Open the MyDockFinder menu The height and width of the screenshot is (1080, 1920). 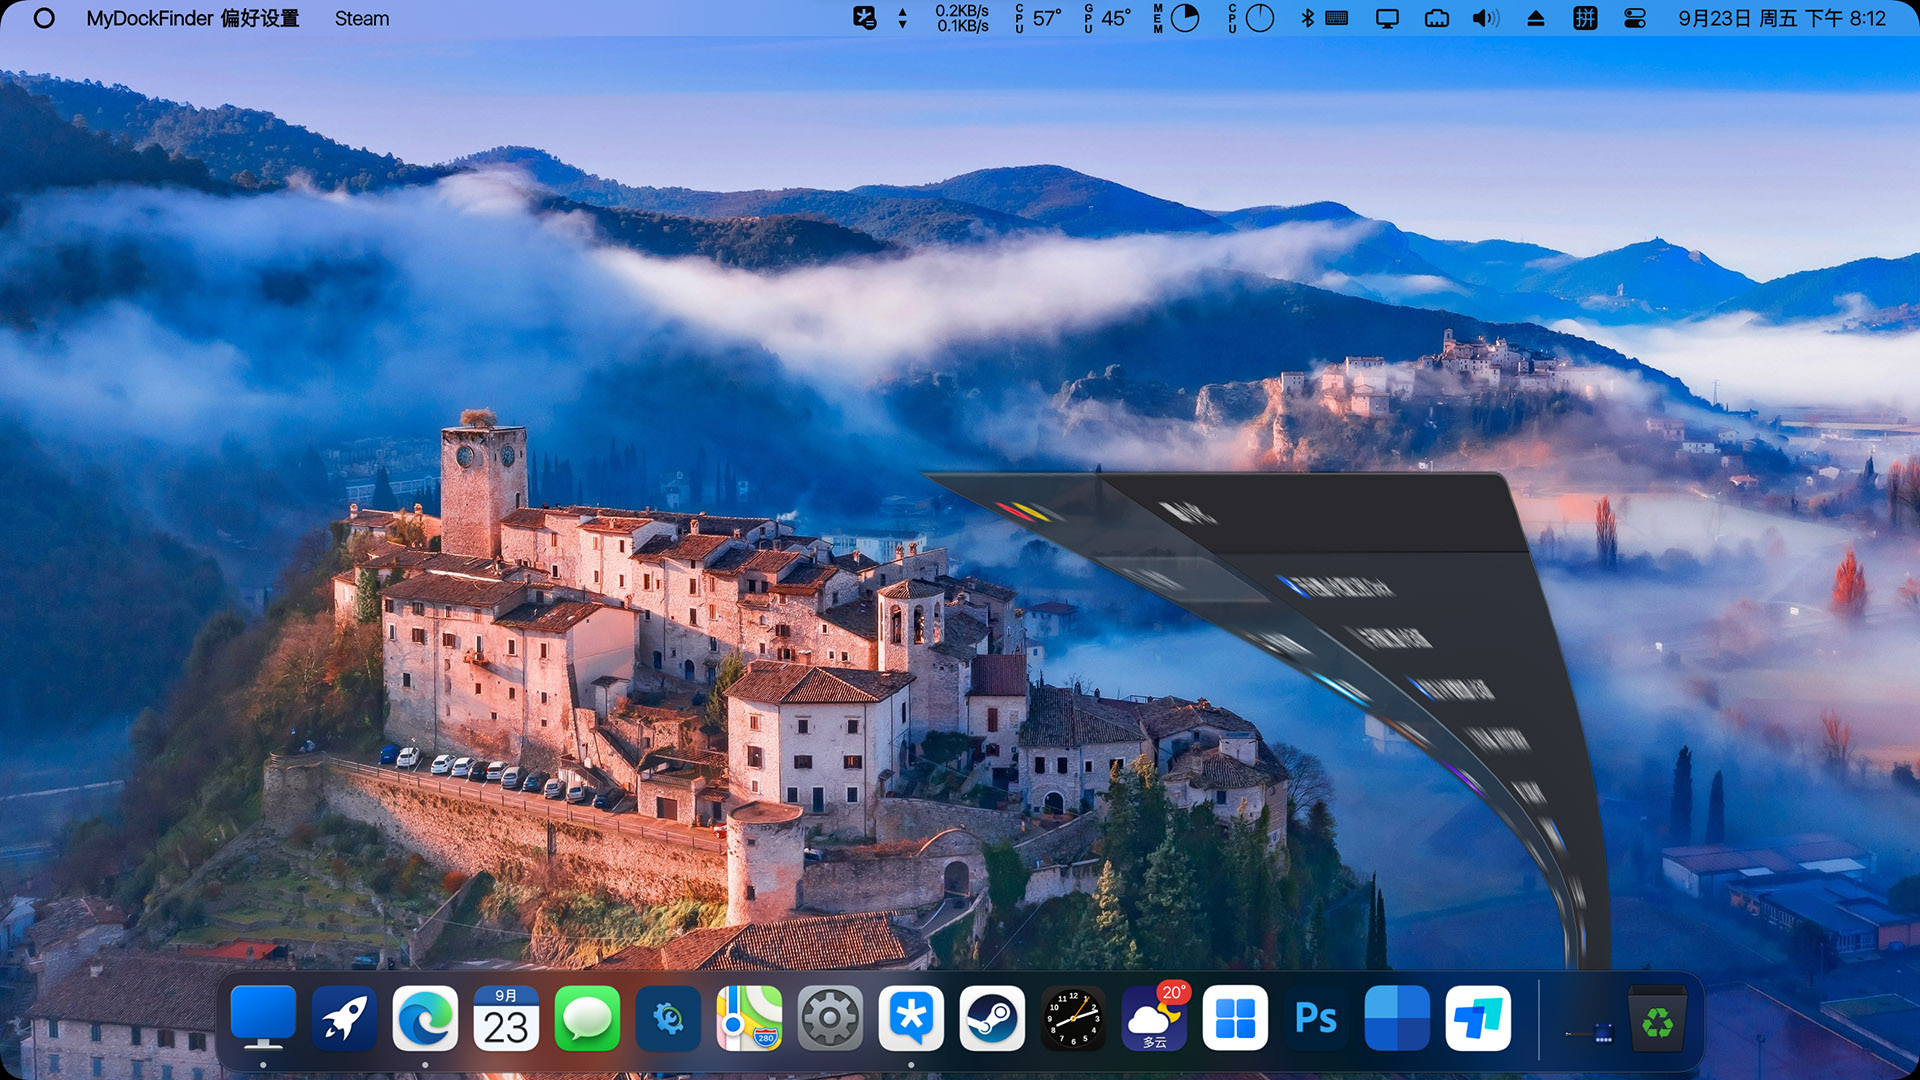[150, 18]
